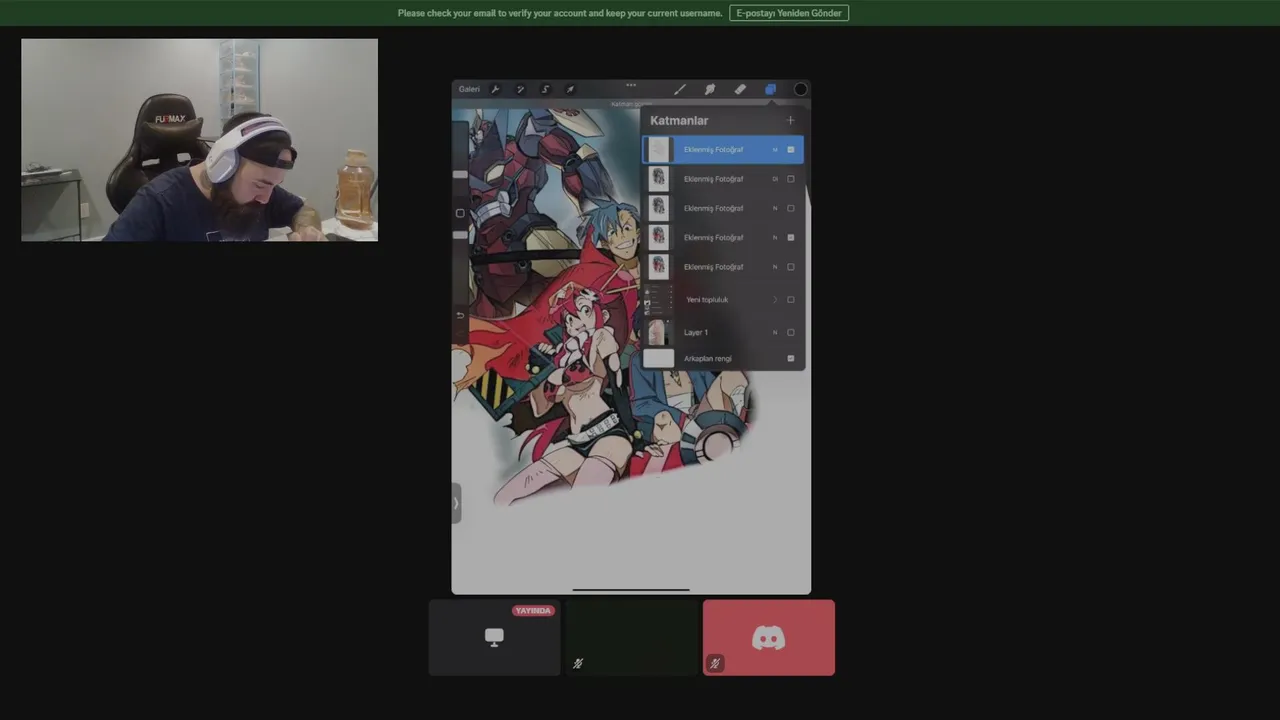Open the color picker circle
Viewport: 1280px width, 720px height.
coord(800,89)
